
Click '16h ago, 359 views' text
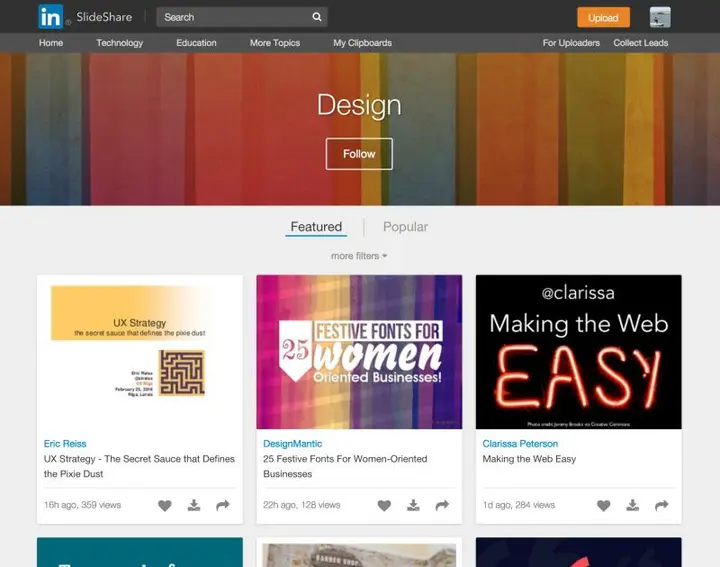(x=83, y=505)
